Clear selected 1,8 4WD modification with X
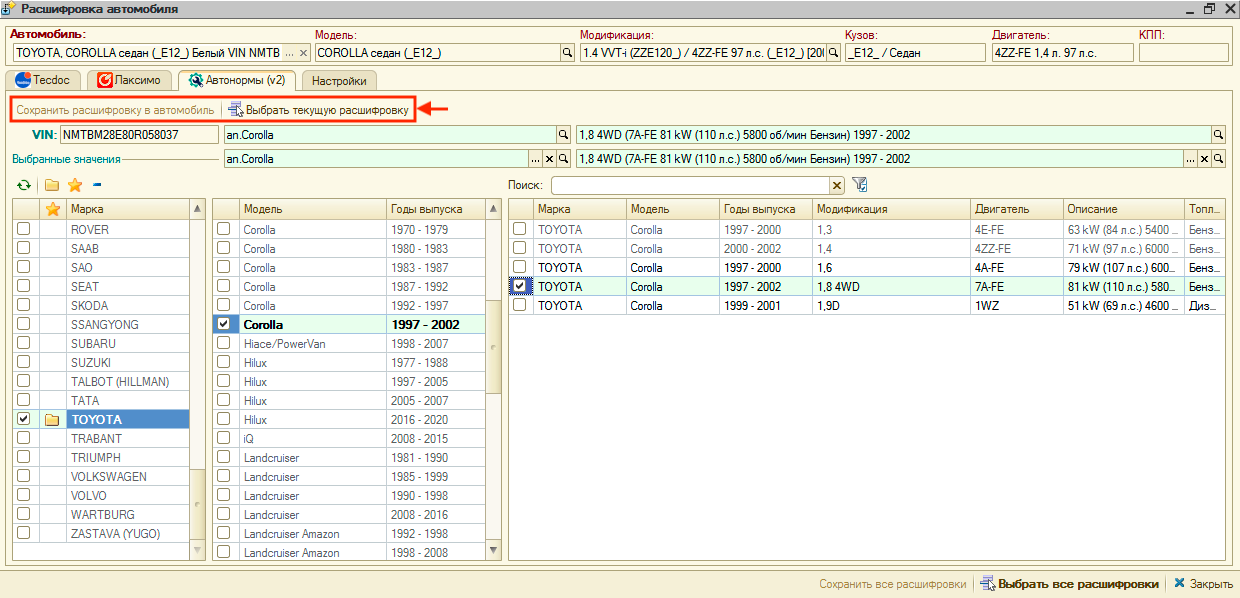Image resolution: width=1240 pixels, height=598 pixels. click(1204, 159)
